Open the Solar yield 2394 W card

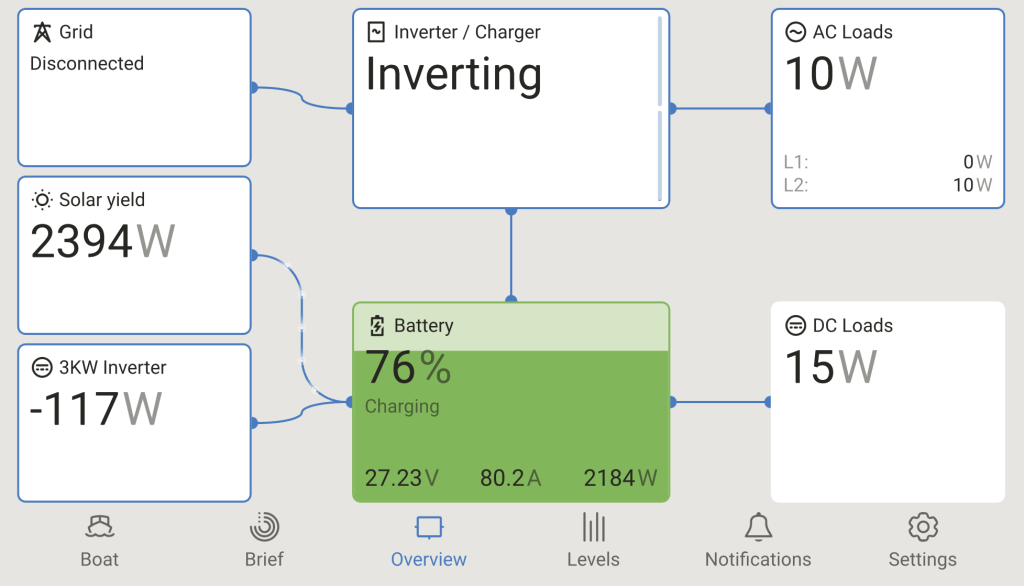pos(134,260)
